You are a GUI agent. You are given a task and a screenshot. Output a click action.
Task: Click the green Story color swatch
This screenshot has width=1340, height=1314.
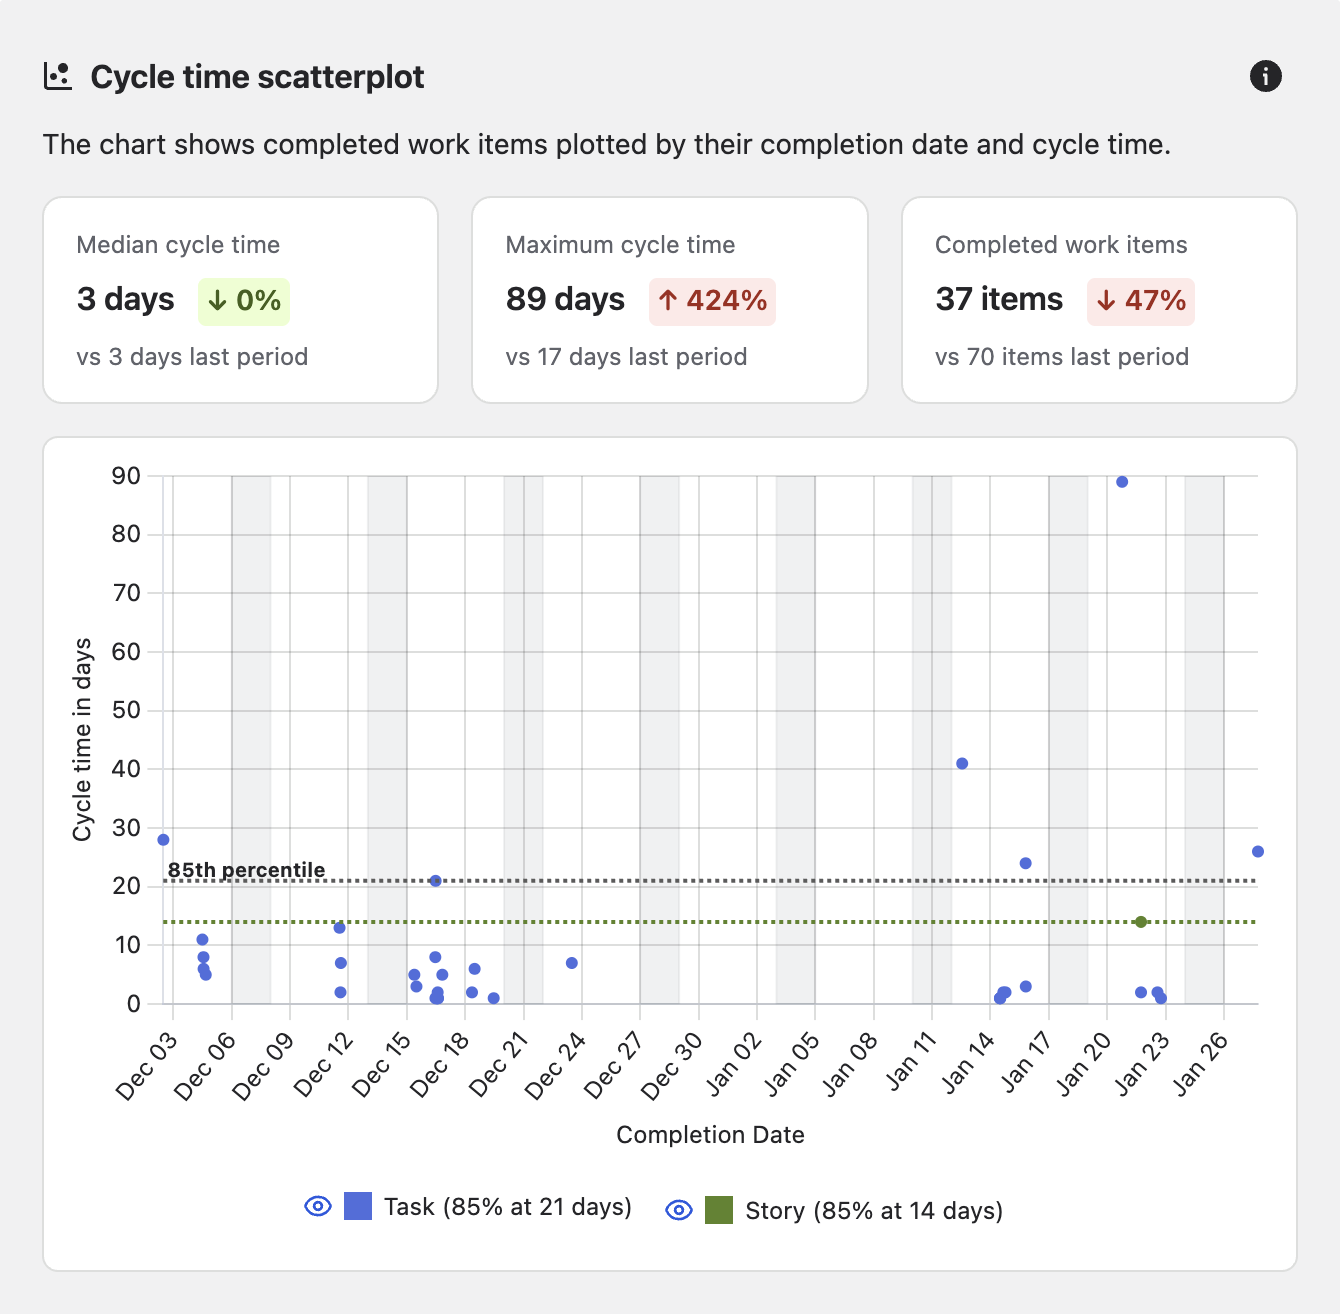pos(719,1210)
